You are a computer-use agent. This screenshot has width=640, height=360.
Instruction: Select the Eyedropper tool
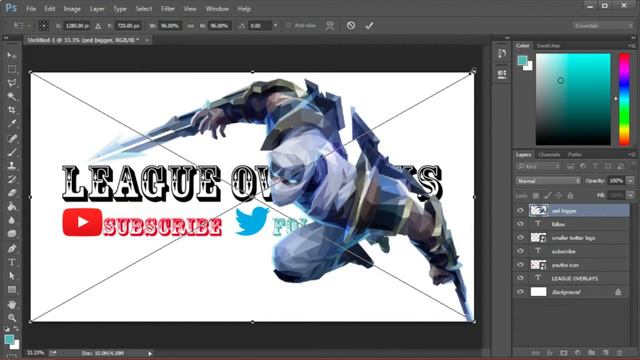point(12,123)
